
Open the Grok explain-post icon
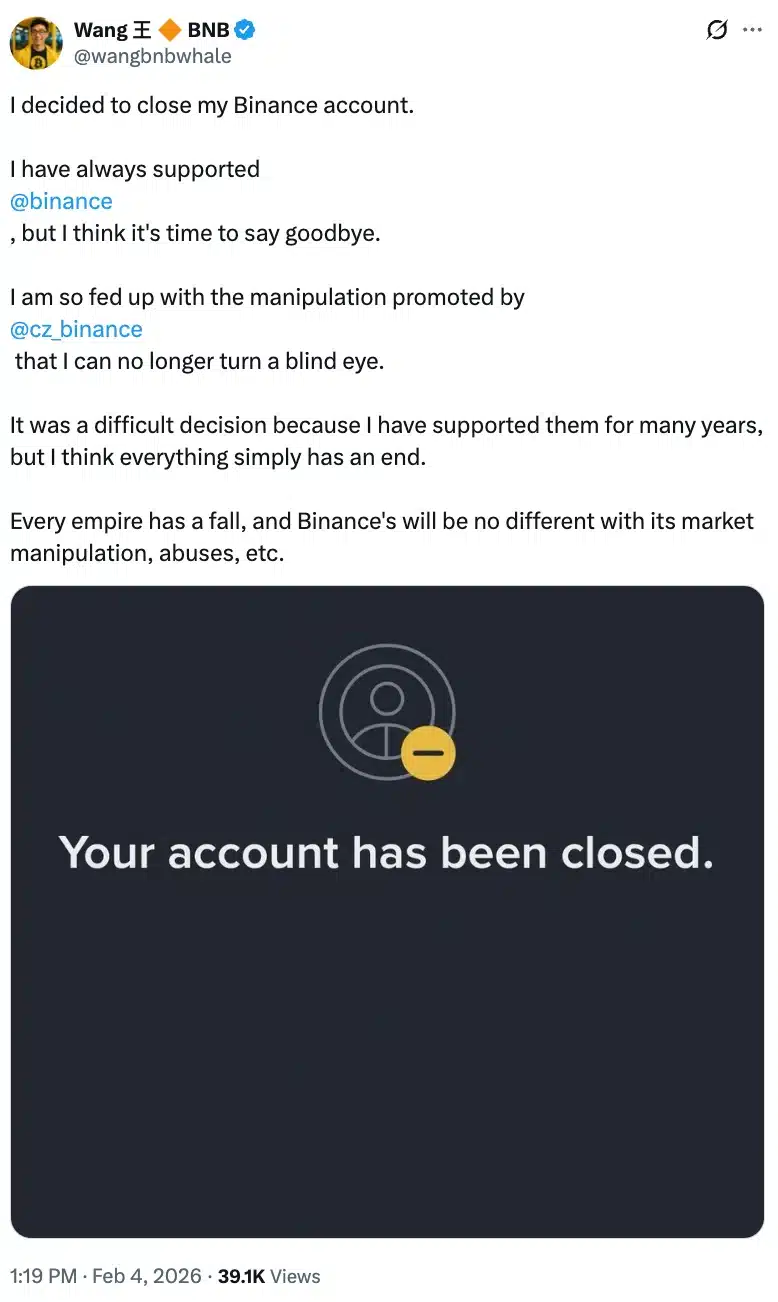pos(716,30)
